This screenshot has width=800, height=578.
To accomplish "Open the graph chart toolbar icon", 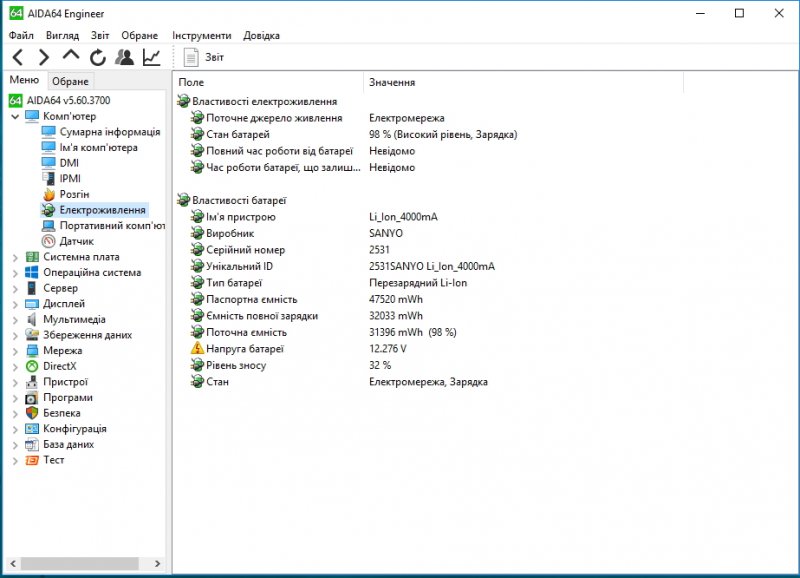I will click(151, 57).
